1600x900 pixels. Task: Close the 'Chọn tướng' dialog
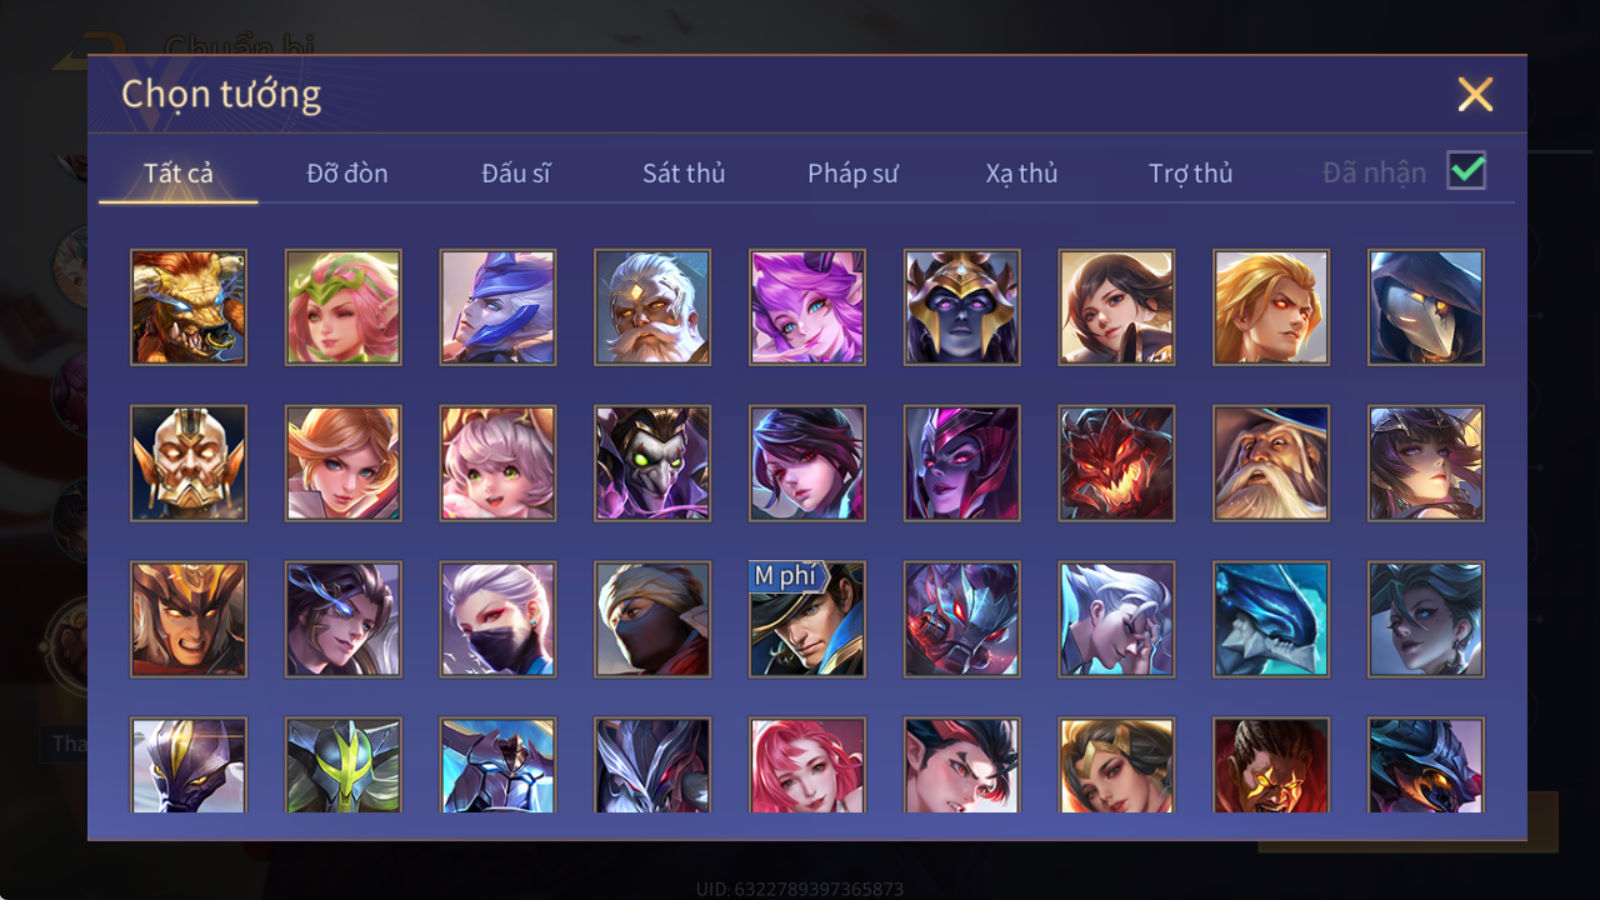click(1475, 94)
